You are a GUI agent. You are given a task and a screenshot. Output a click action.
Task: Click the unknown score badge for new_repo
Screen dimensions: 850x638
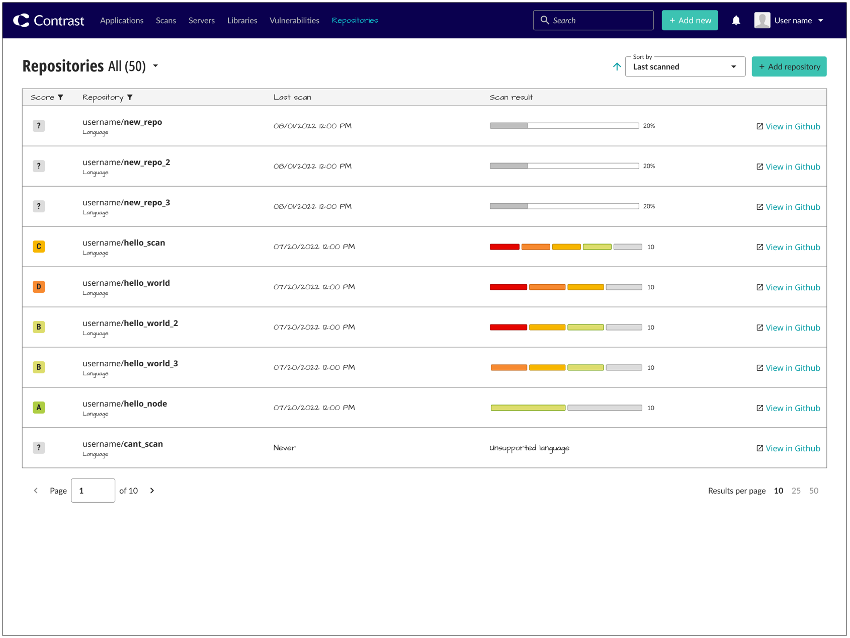click(38, 126)
